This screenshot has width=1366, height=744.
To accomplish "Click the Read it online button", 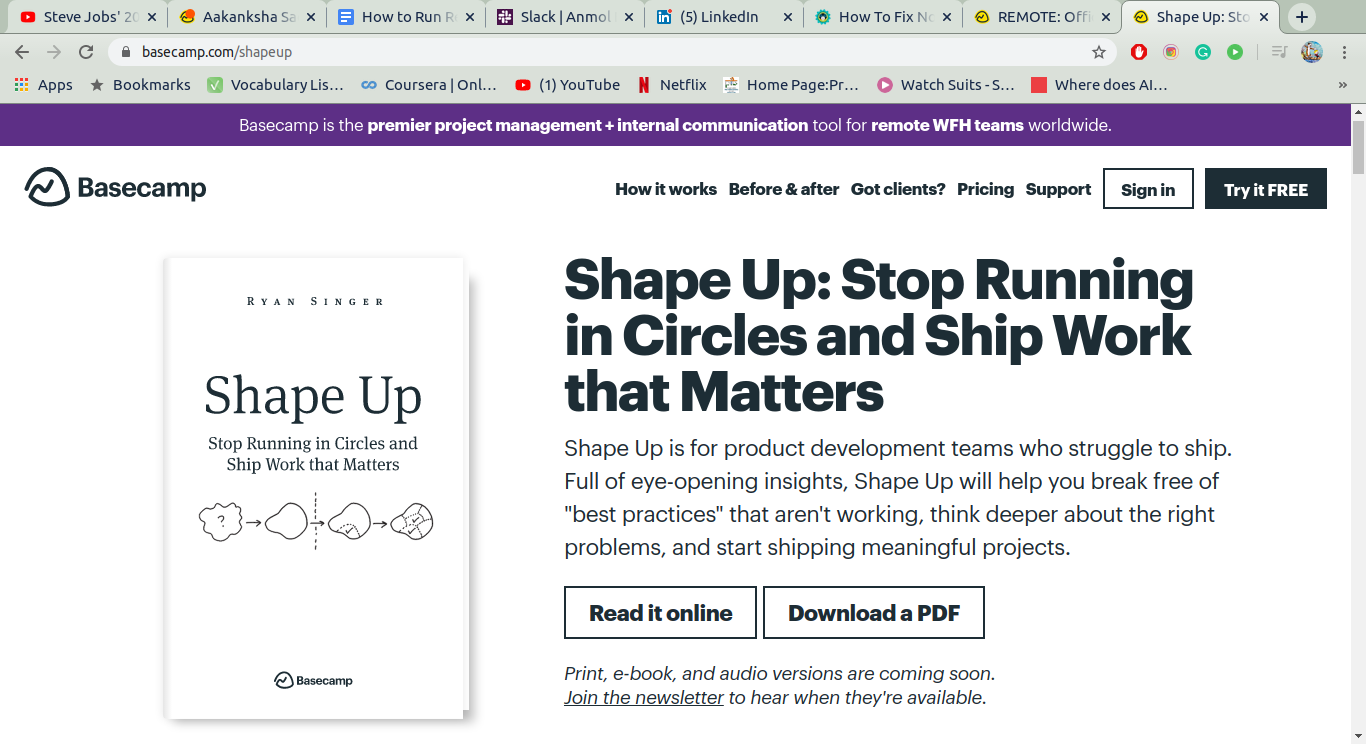I will point(660,613).
